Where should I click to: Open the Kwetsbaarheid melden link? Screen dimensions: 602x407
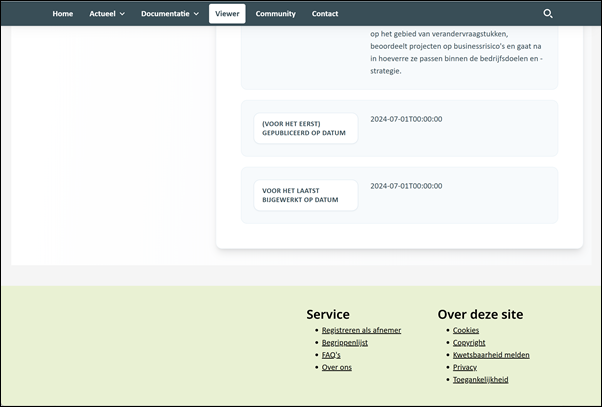click(x=491, y=355)
